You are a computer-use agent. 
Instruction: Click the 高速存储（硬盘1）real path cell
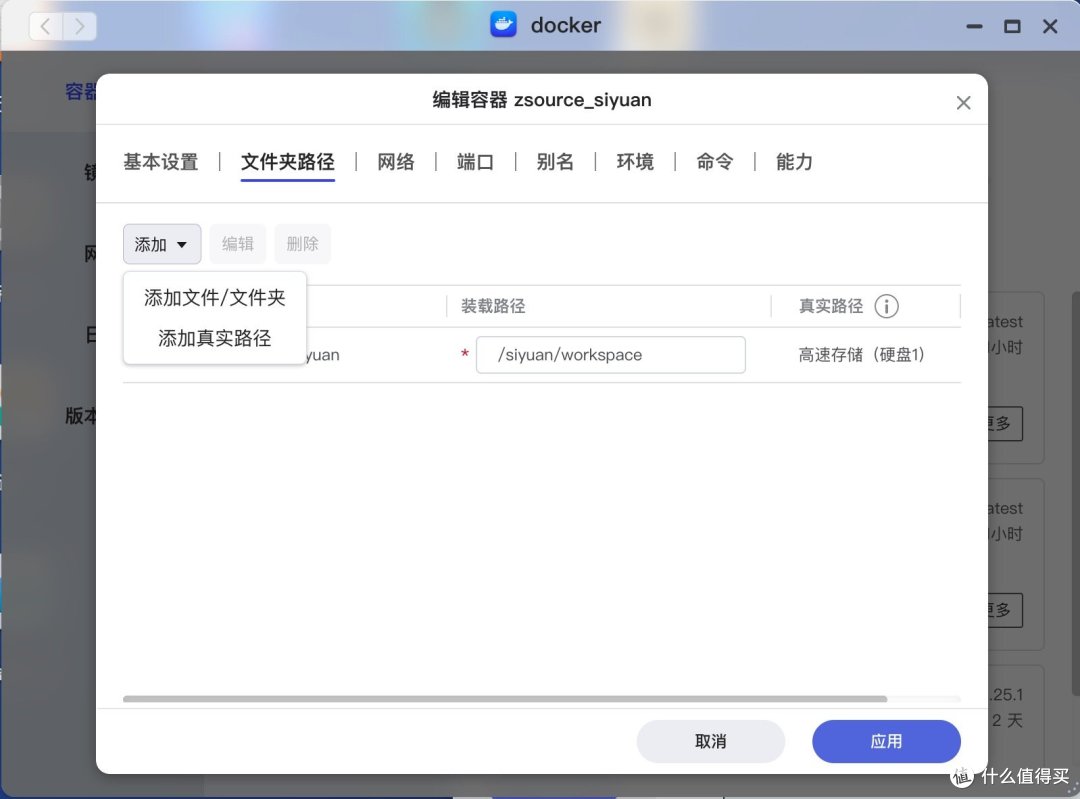pyautogui.click(x=861, y=355)
